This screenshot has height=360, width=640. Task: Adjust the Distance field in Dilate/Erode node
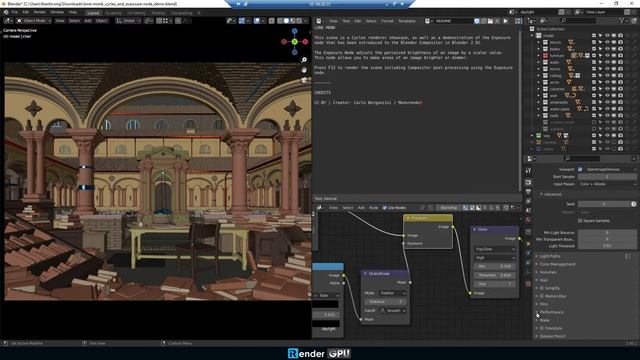click(x=385, y=302)
